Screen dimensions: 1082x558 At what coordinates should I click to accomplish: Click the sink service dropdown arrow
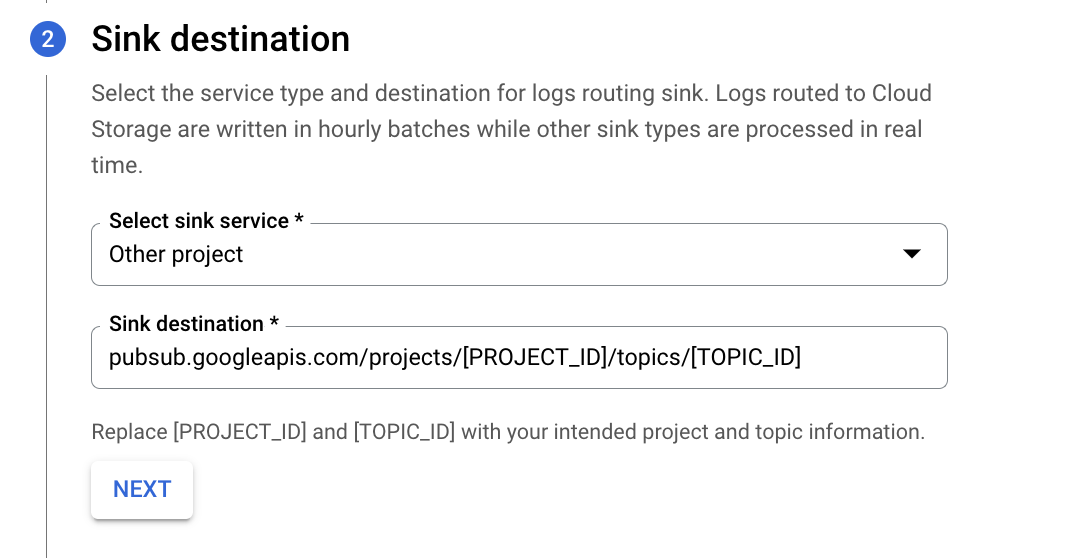click(911, 254)
